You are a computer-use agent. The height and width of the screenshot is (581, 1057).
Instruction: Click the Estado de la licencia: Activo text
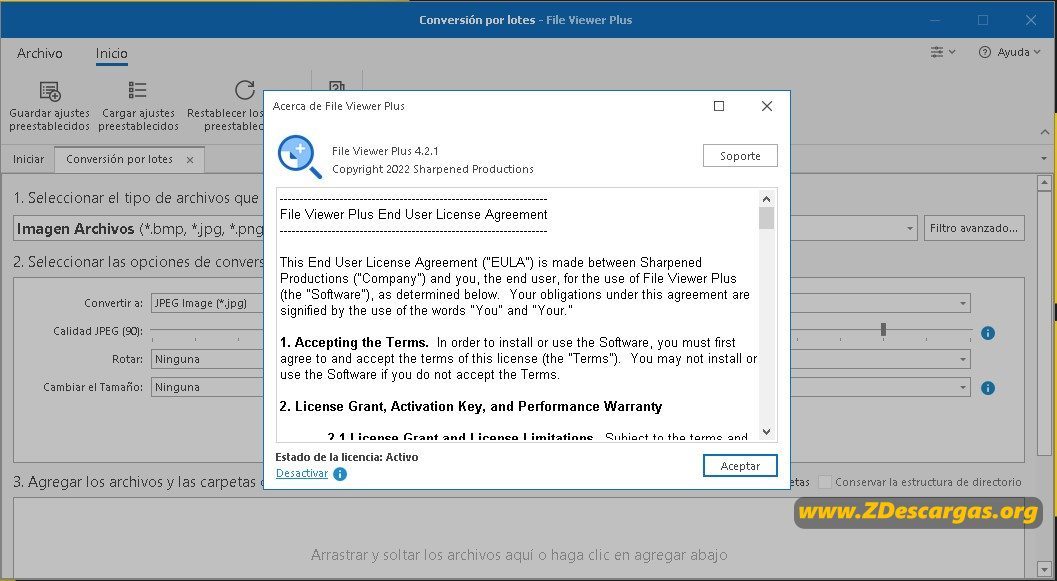click(346, 457)
